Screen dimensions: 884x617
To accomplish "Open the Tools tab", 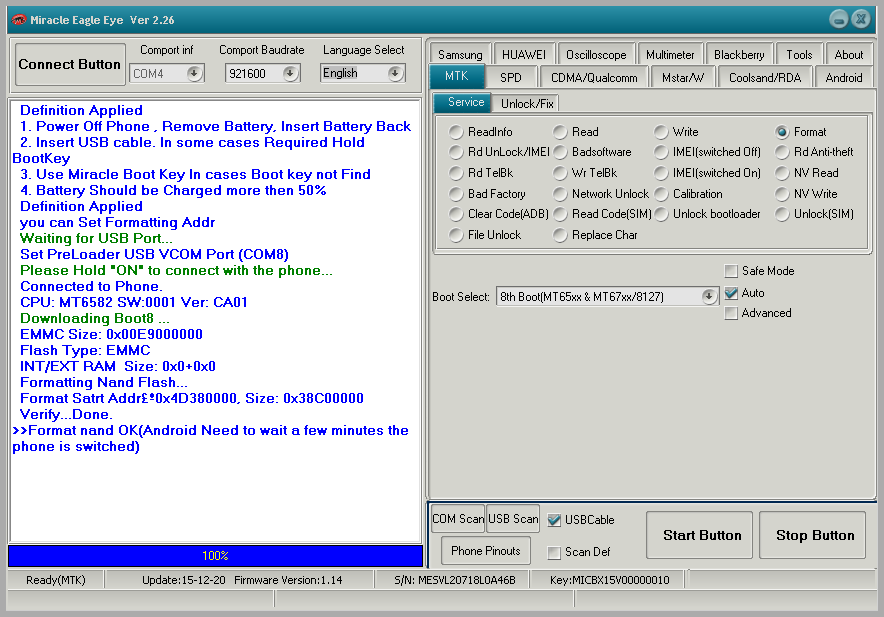I will tap(799, 55).
